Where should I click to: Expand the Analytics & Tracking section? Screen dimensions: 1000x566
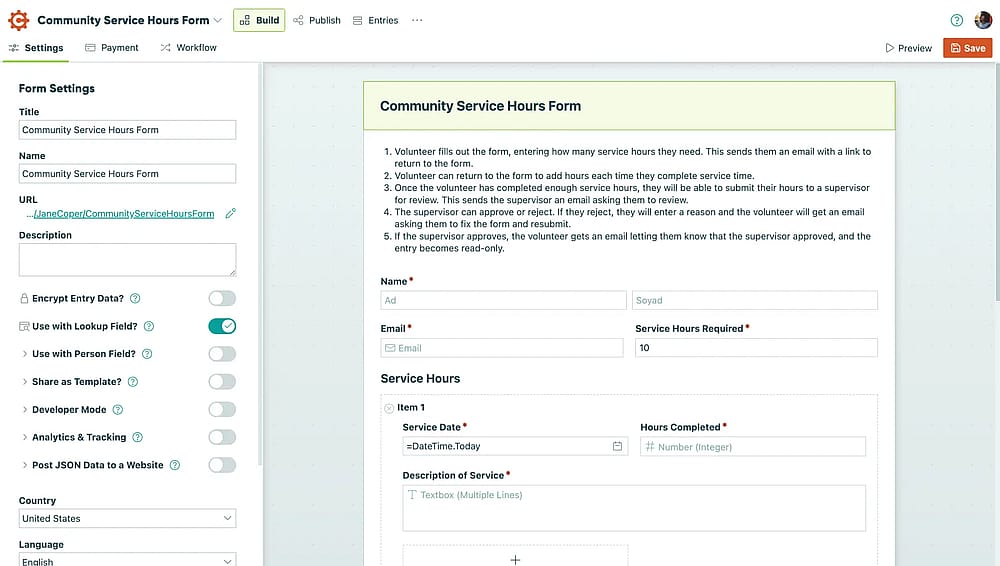pos(24,437)
